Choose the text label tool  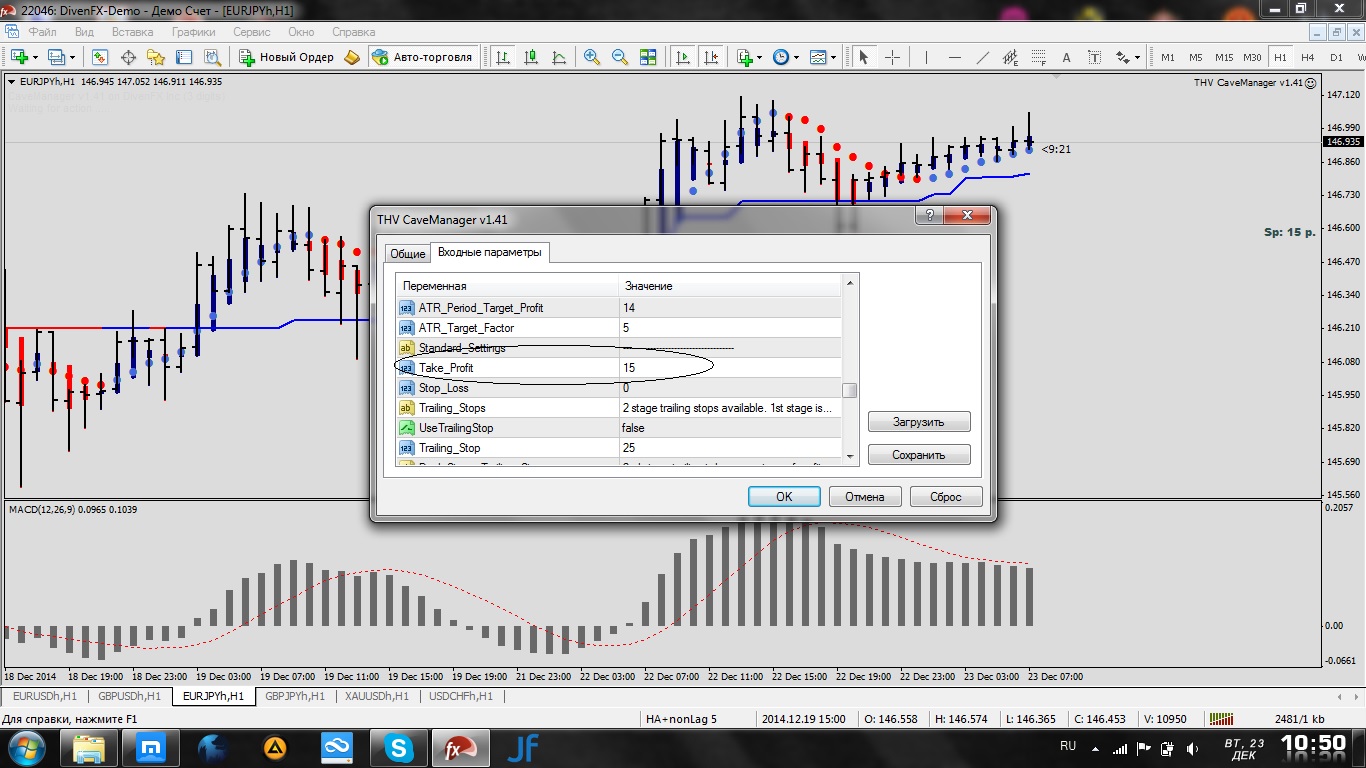point(1067,57)
